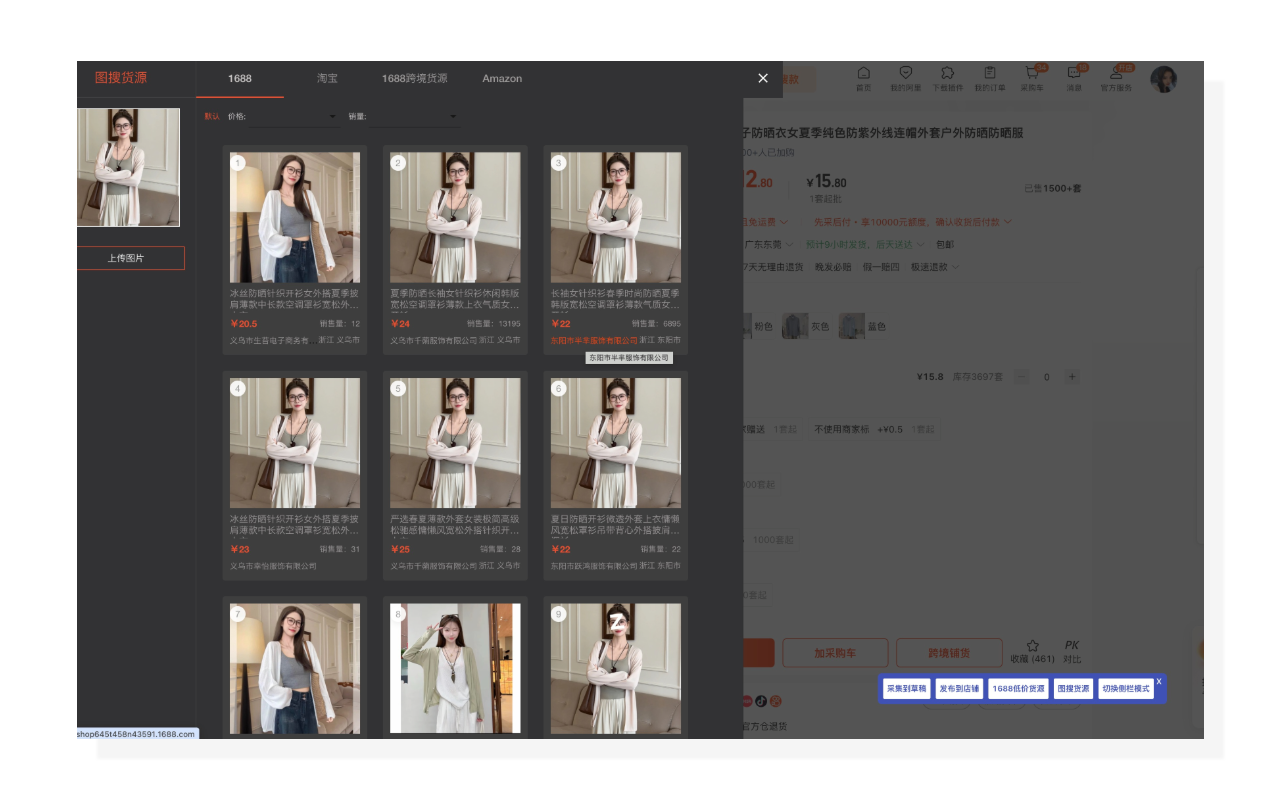Close the image search panel
Screen dimensions: 1280x800
click(x=763, y=78)
